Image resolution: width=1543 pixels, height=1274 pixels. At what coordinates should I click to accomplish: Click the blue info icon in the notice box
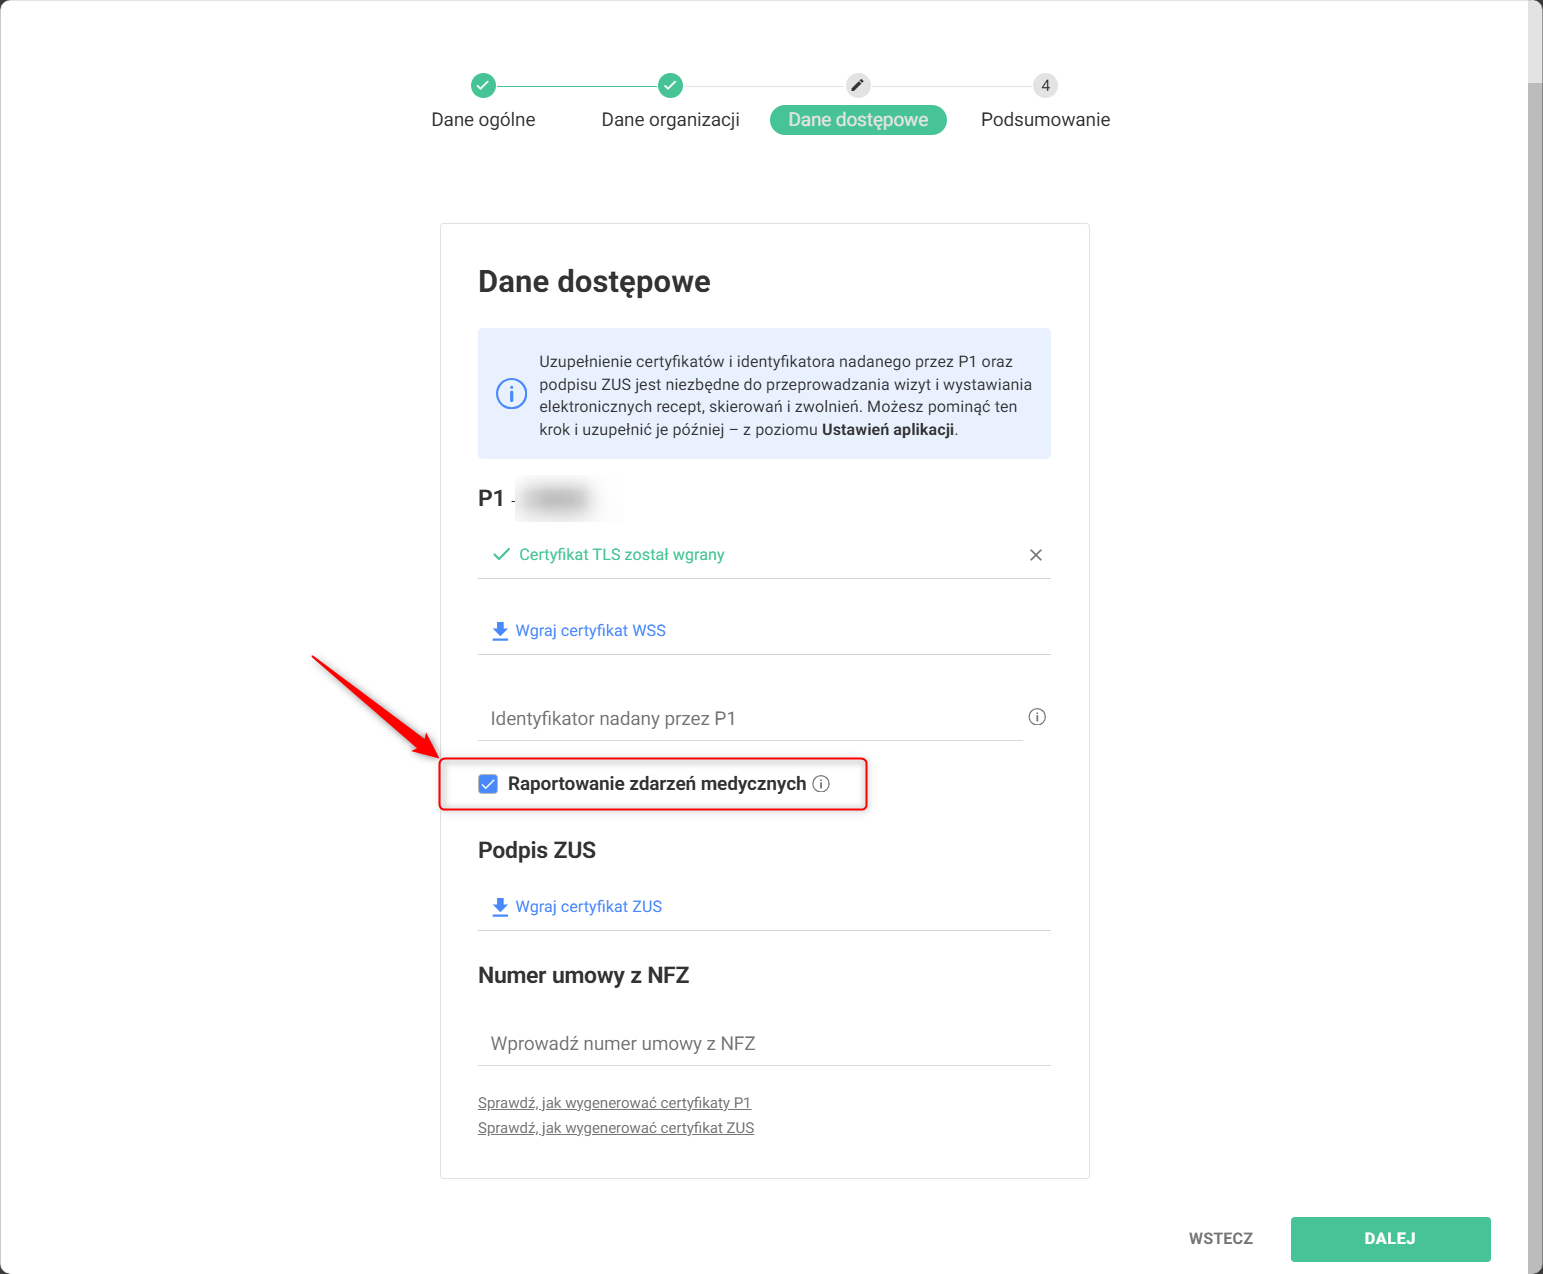click(512, 394)
